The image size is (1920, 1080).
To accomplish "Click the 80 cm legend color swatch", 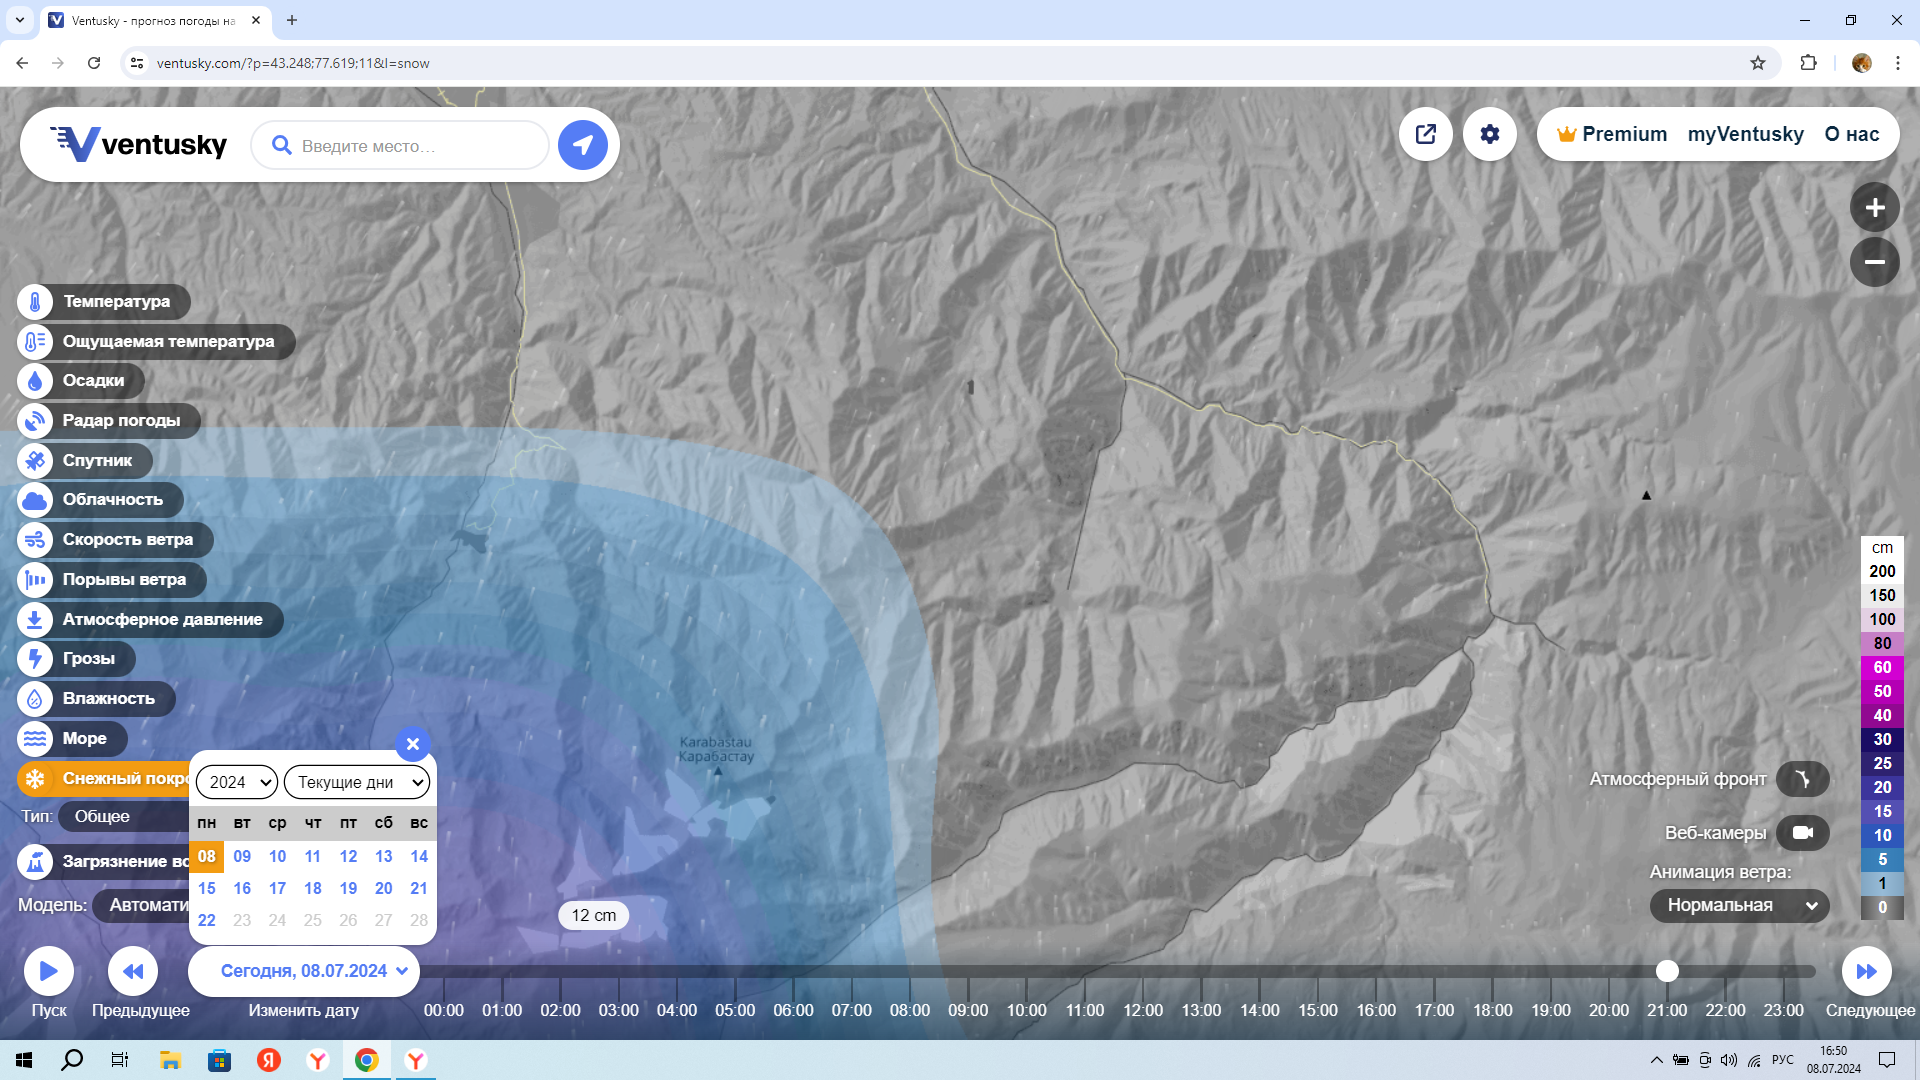I will [x=1882, y=643].
